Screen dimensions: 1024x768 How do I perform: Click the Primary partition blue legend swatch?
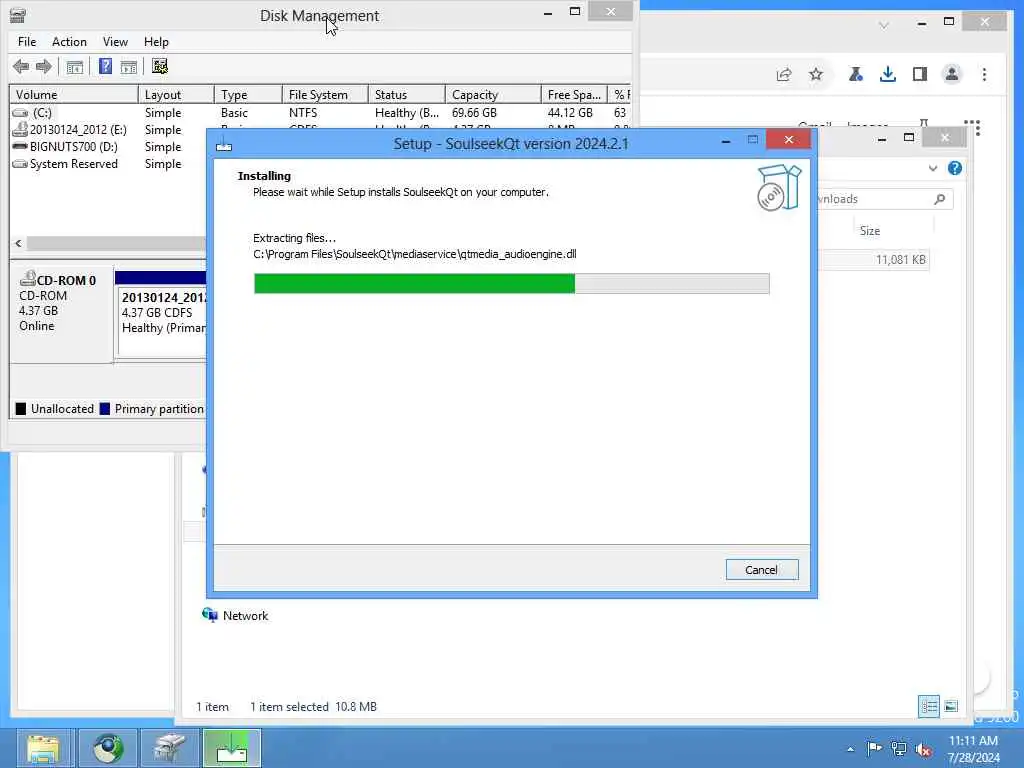(x=104, y=409)
